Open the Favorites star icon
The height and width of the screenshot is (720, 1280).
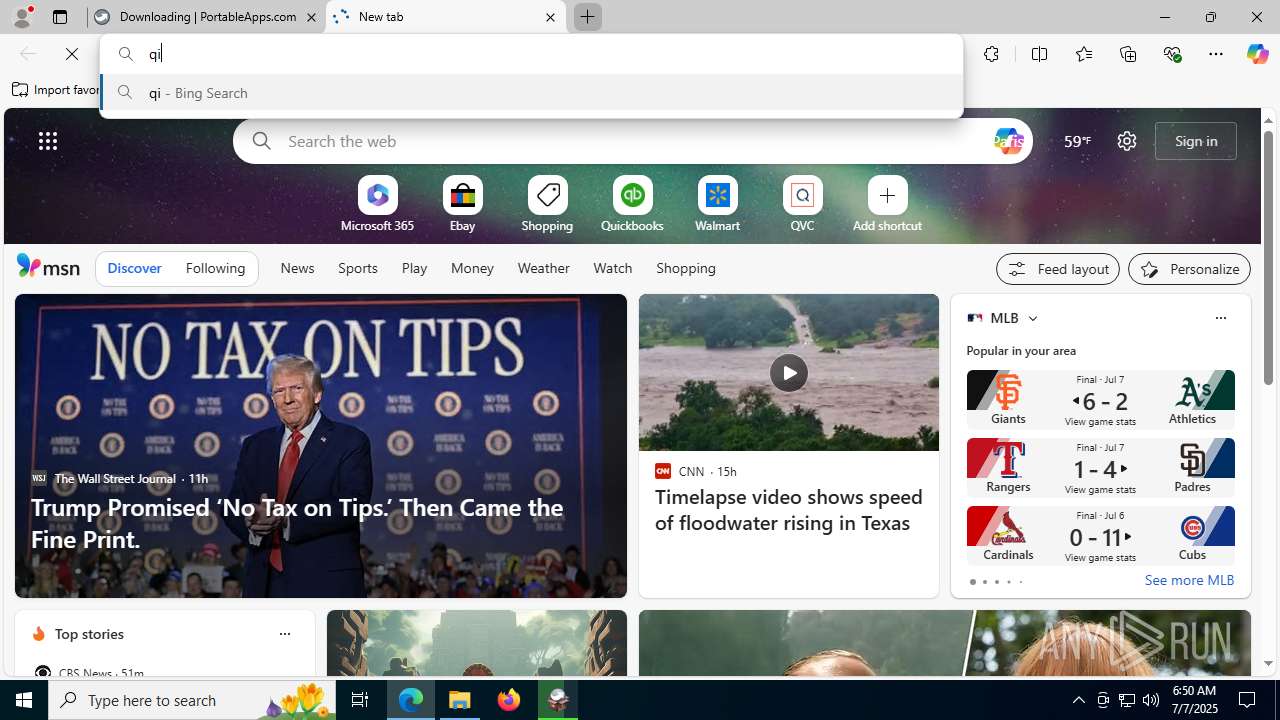coord(1084,54)
